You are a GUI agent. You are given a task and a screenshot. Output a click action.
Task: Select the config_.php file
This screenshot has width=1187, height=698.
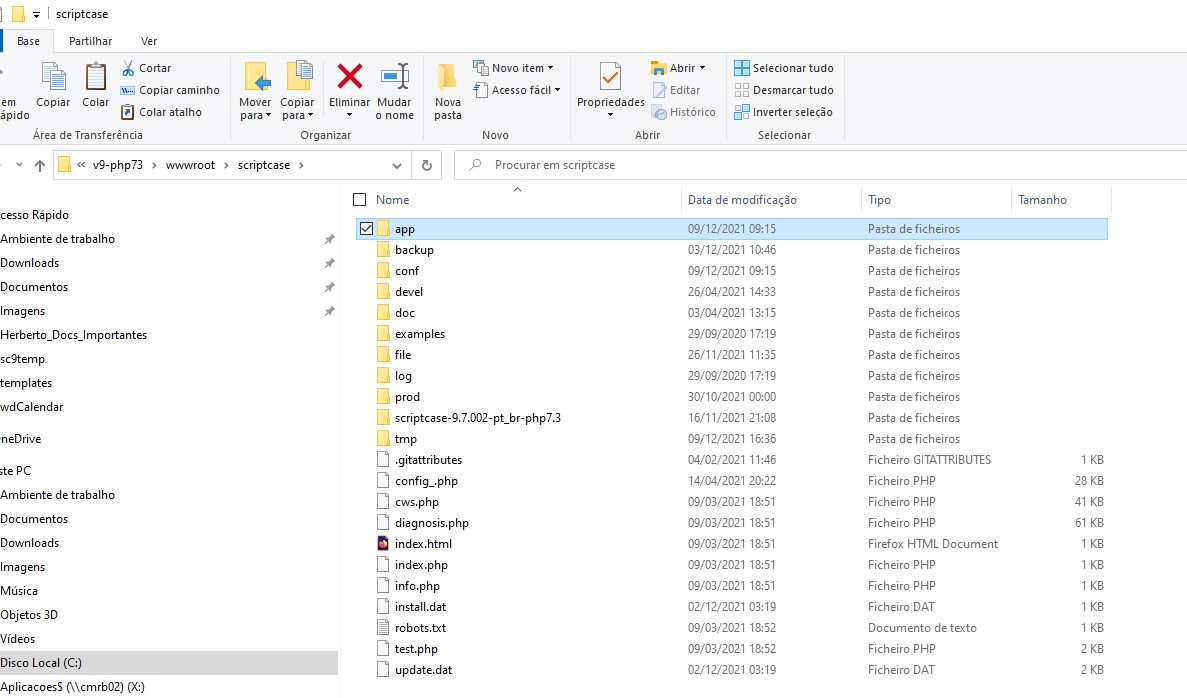pos(426,481)
